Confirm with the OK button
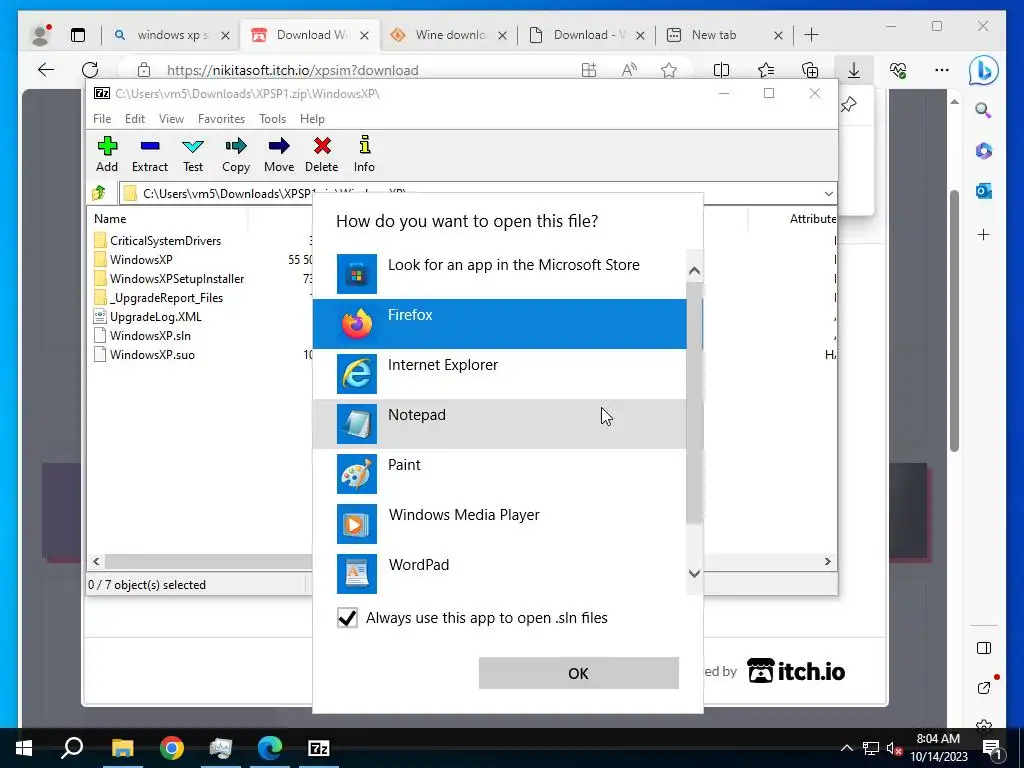This screenshot has width=1024, height=768. coord(579,673)
